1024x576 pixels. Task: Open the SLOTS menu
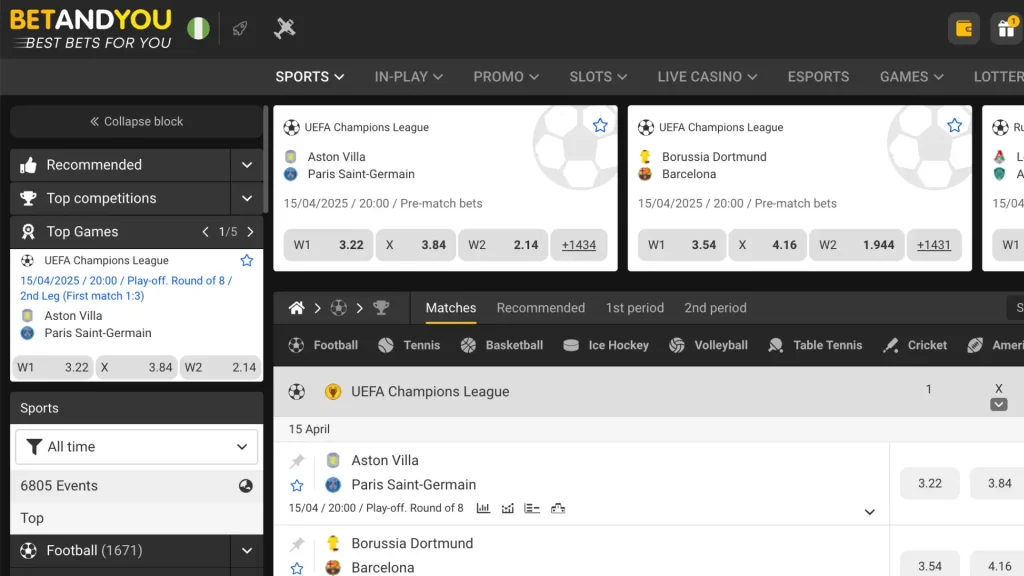click(x=598, y=76)
